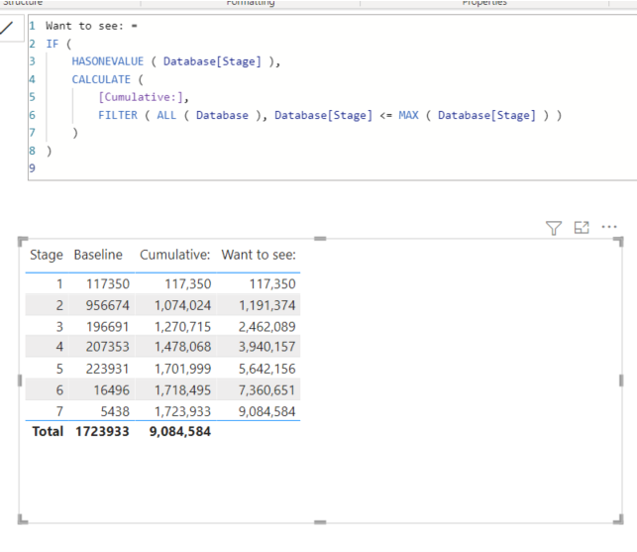Click inside the DAX formula editor
This screenshot has width=637, height=552.
[x=332, y=97]
